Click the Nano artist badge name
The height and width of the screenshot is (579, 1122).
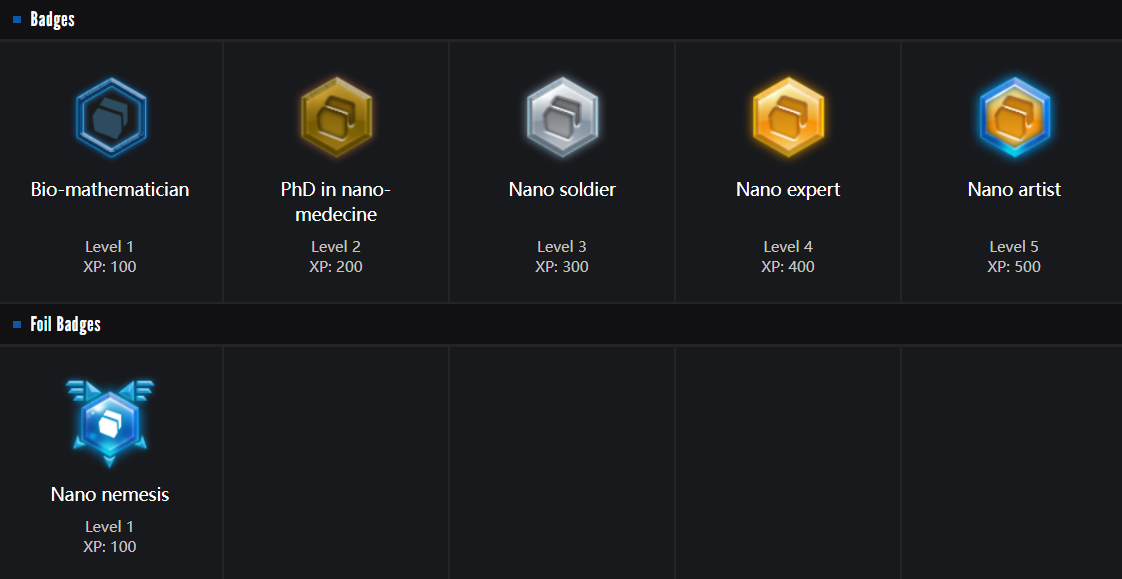click(x=1014, y=190)
